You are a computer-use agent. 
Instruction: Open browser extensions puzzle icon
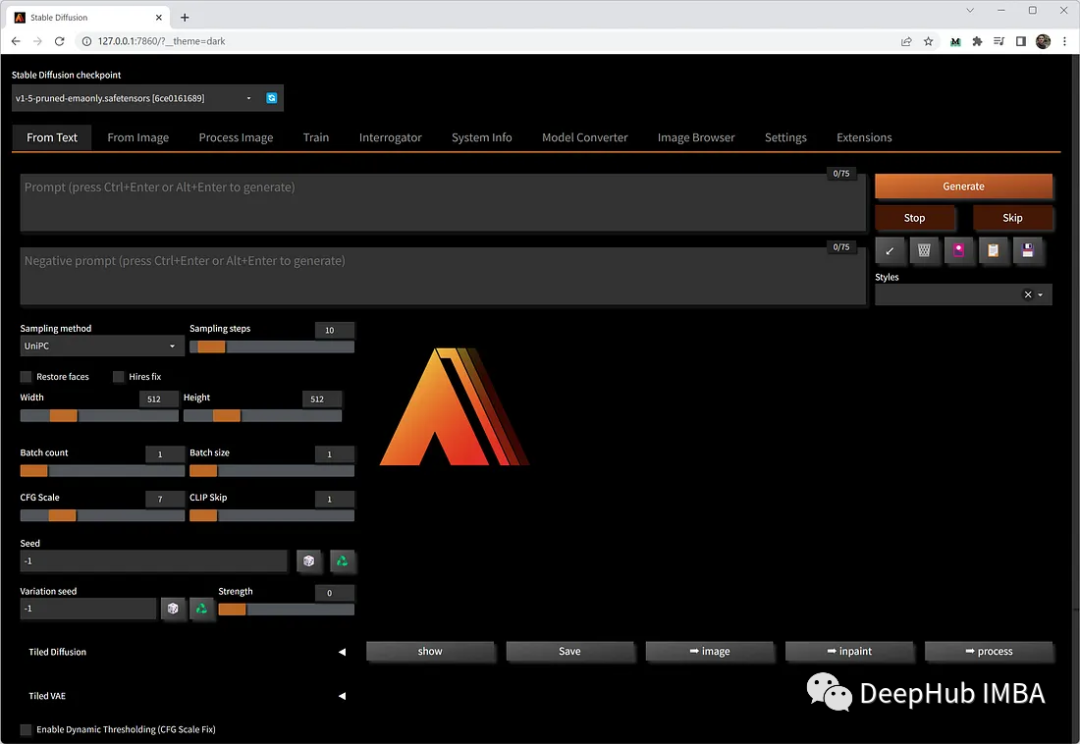coord(977,41)
